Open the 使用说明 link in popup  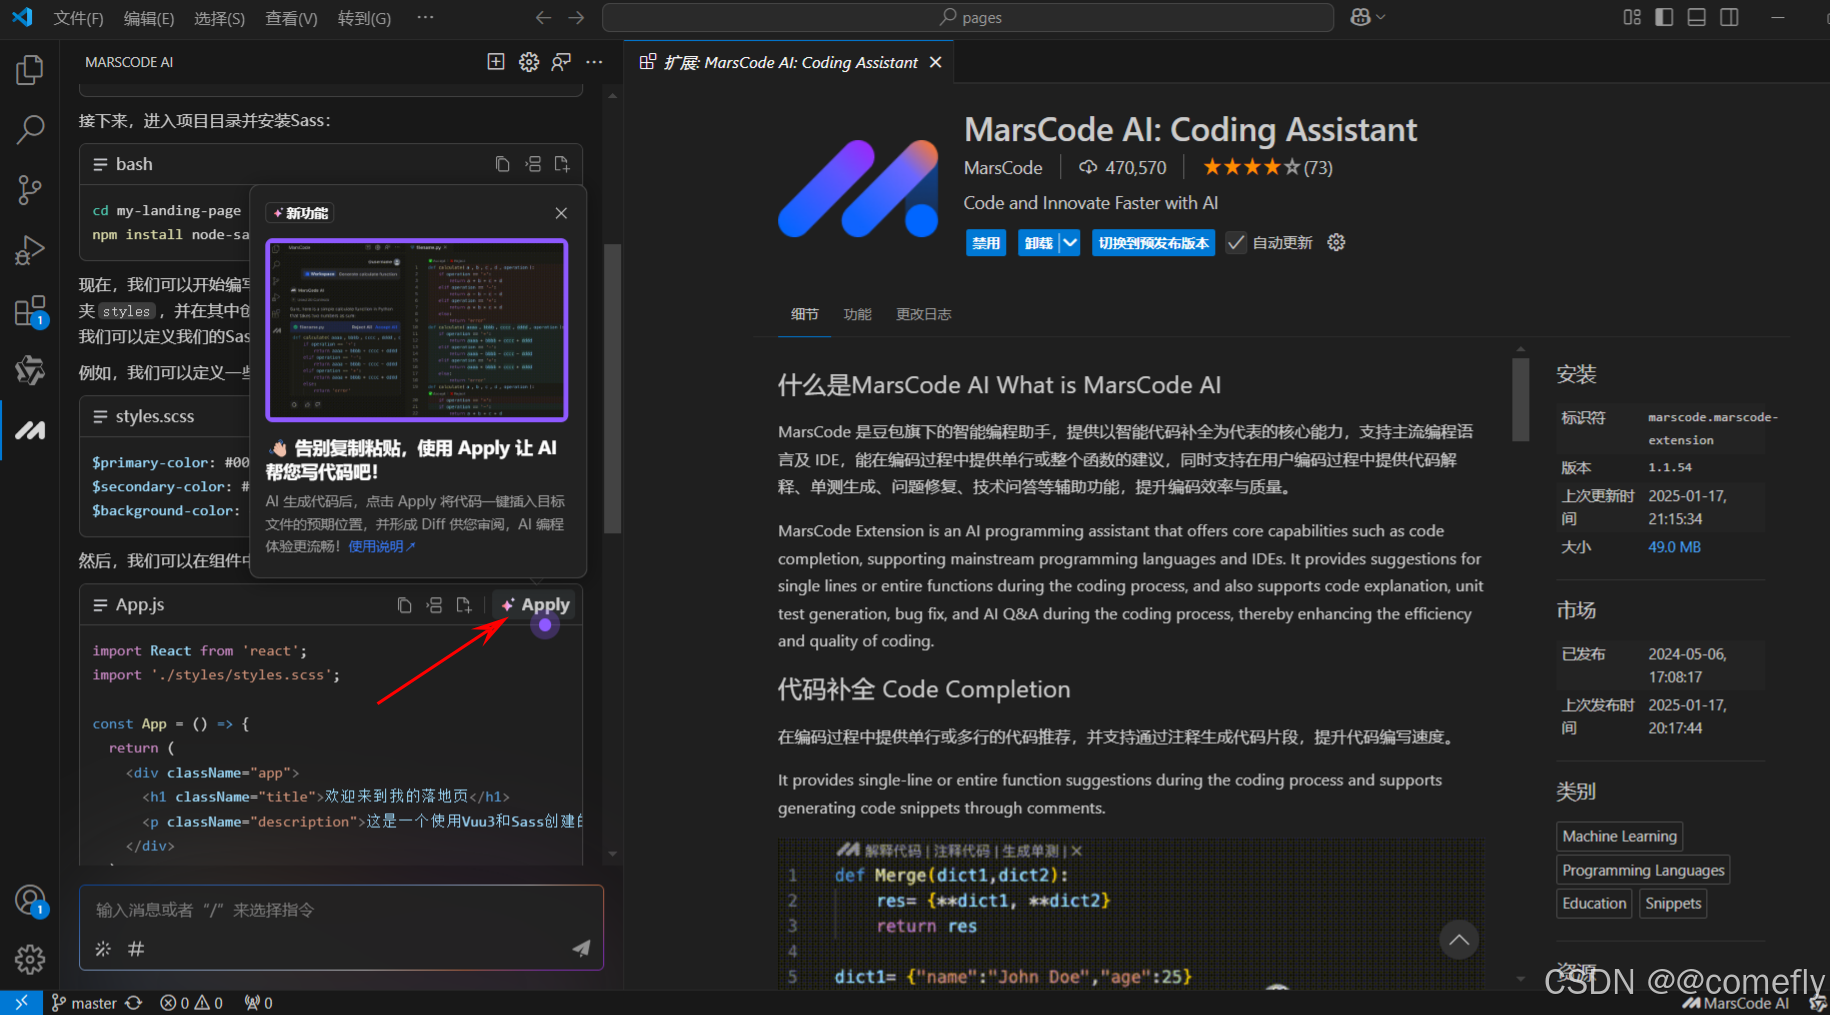tap(381, 546)
